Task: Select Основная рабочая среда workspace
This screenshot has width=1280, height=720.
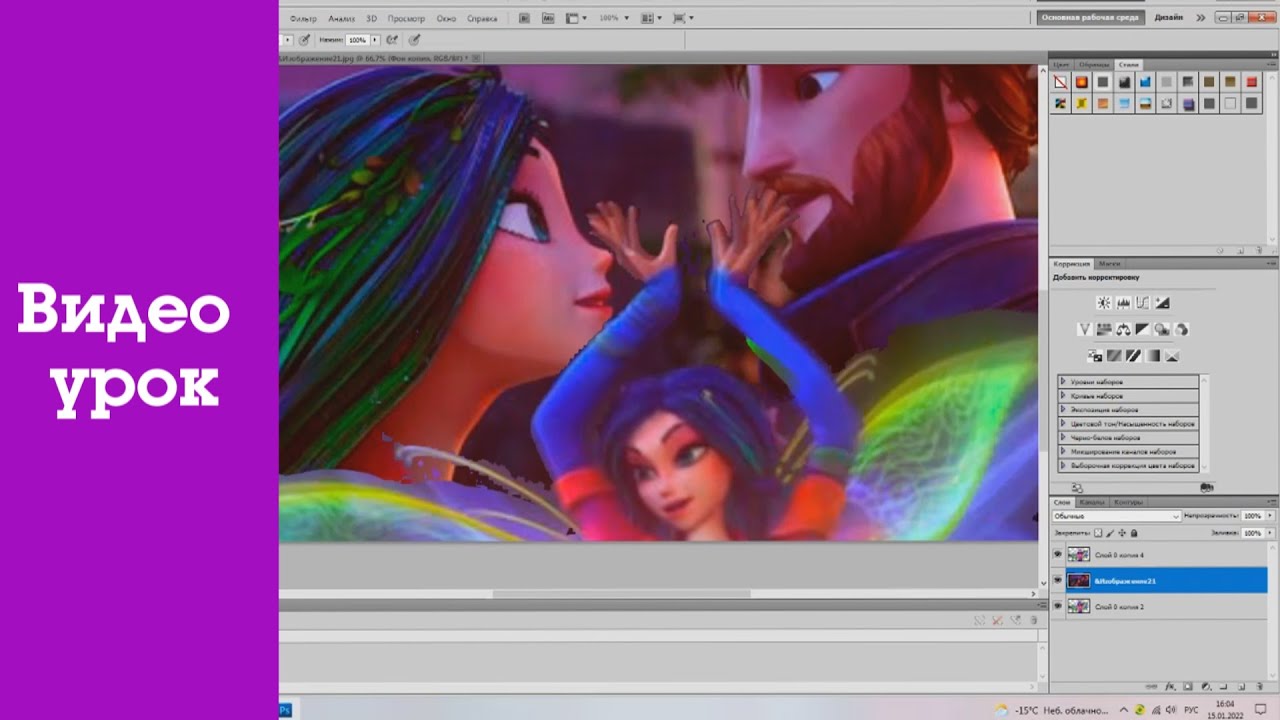Action: click(x=1090, y=17)
